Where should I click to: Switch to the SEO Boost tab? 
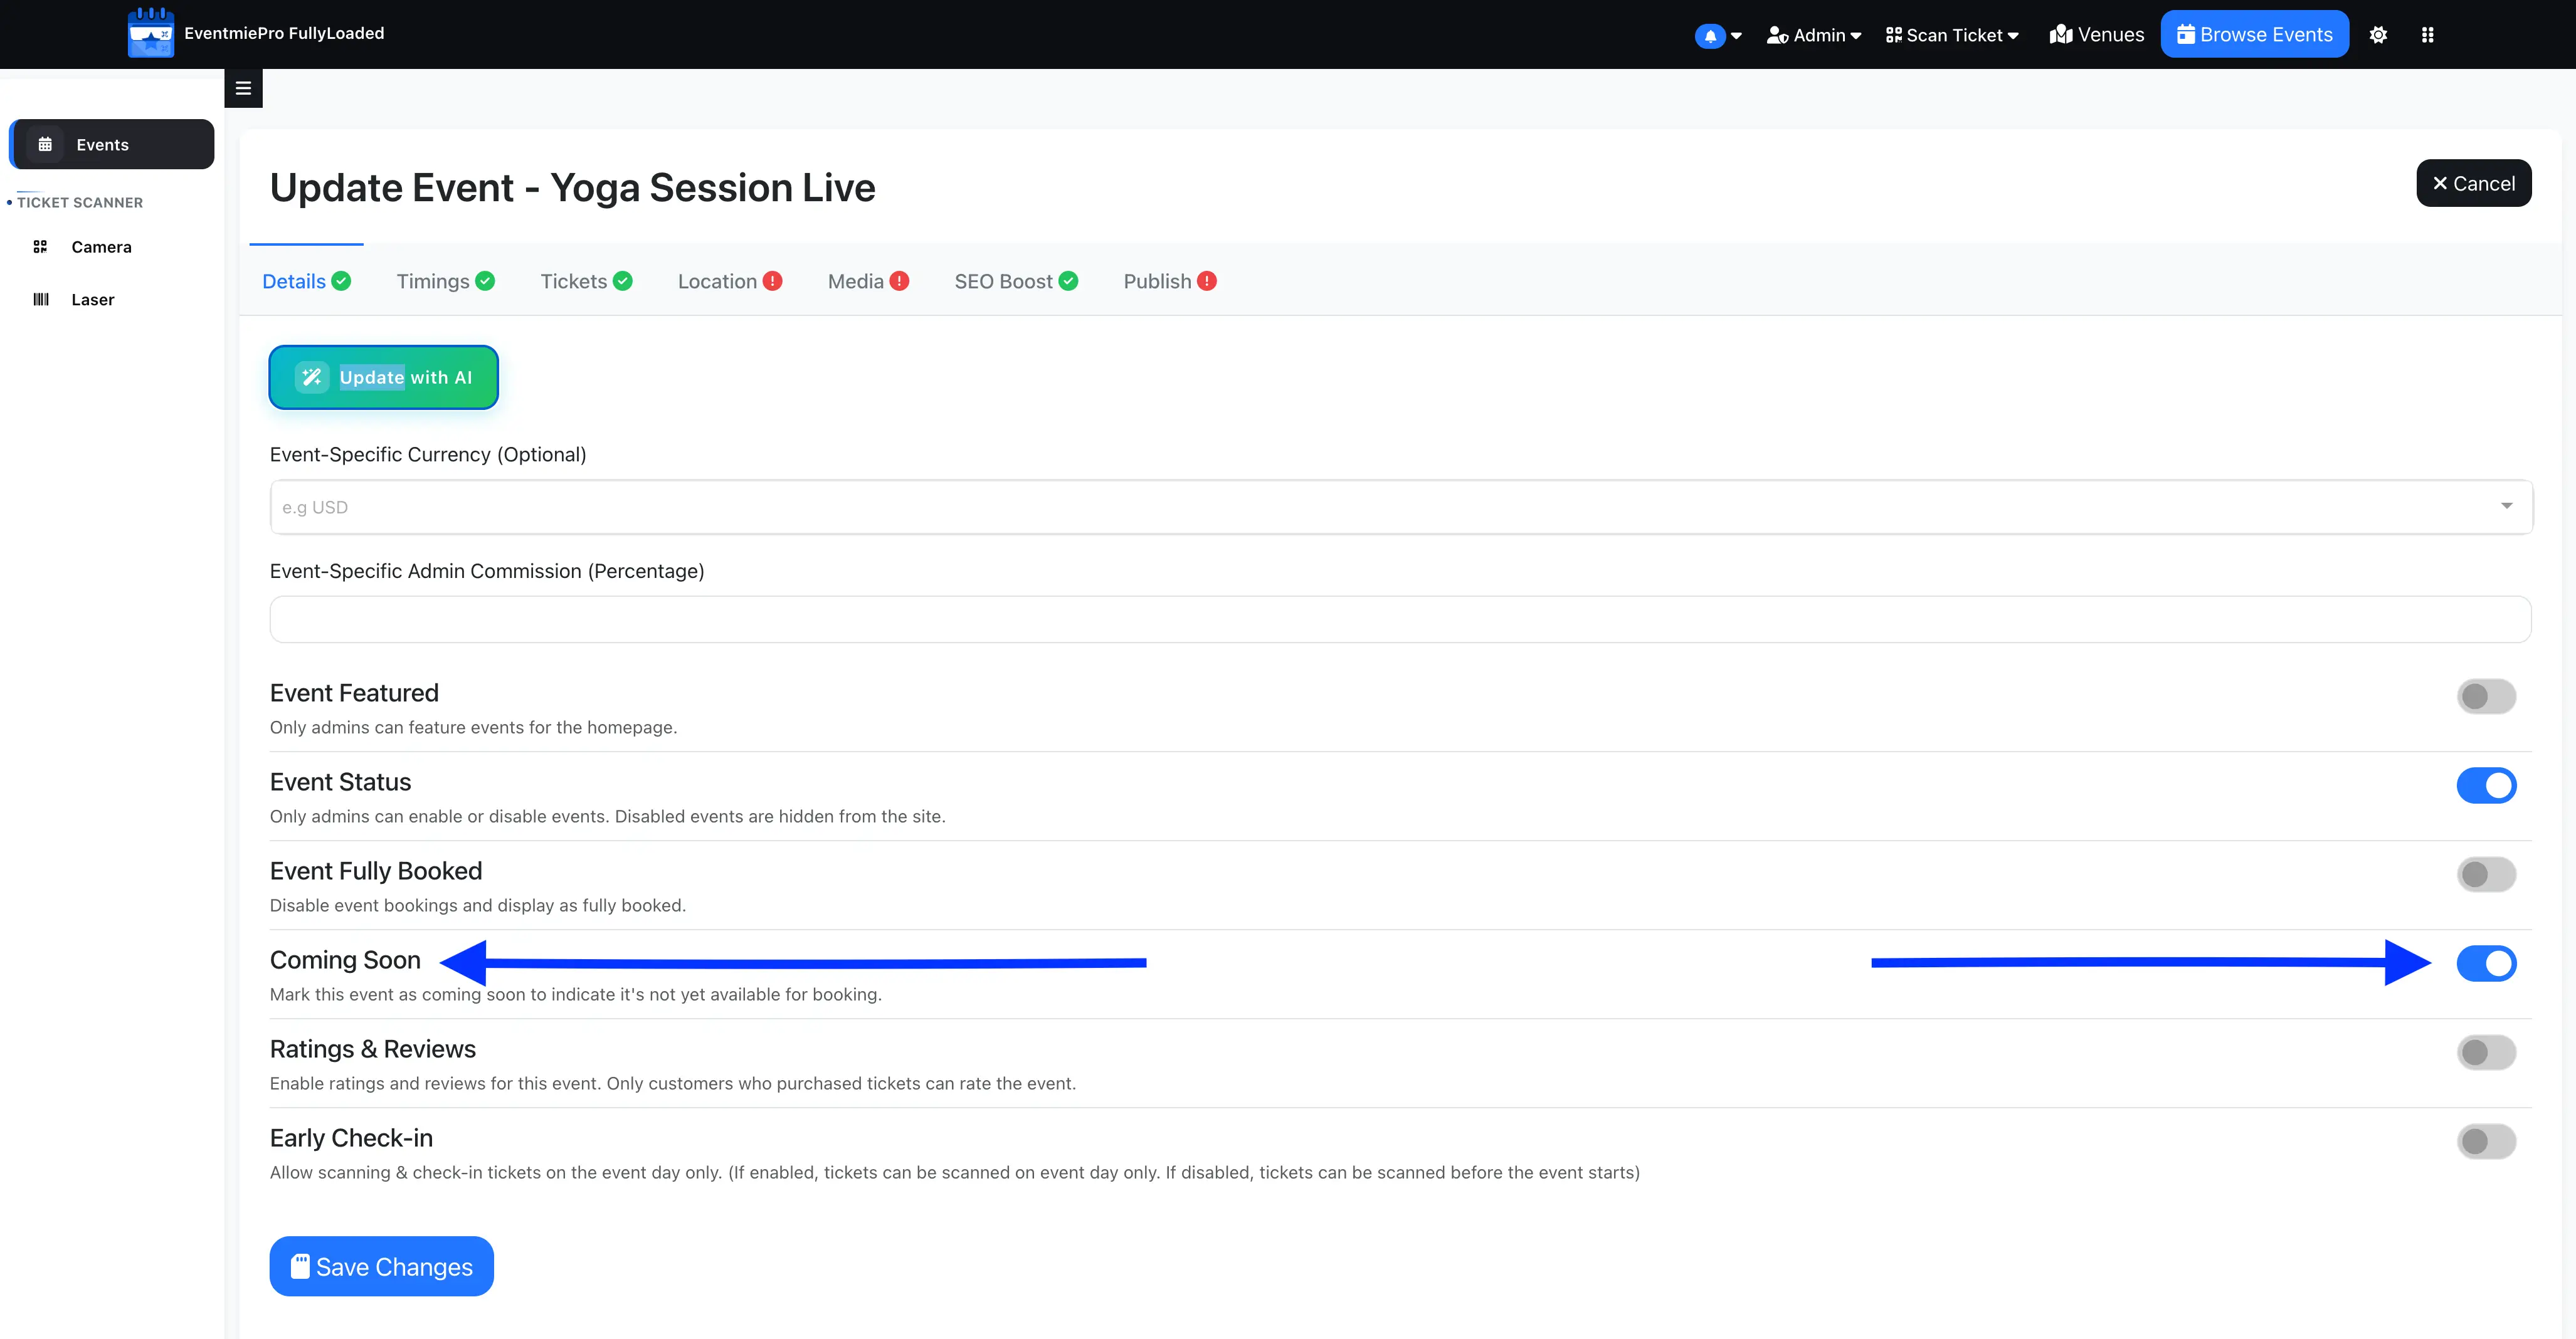1016,281
